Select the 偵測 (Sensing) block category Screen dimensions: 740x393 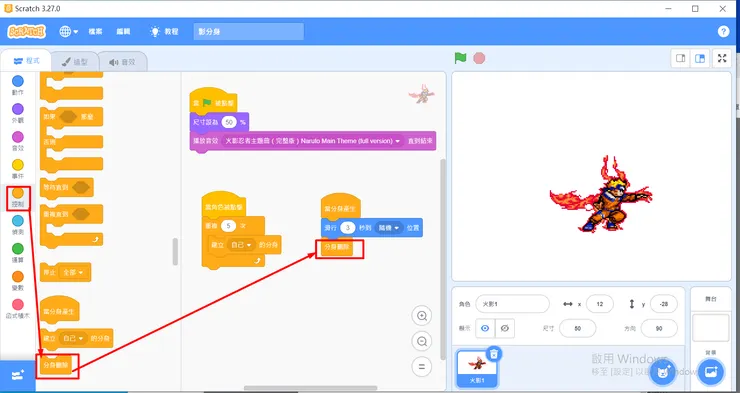point(17,225)
